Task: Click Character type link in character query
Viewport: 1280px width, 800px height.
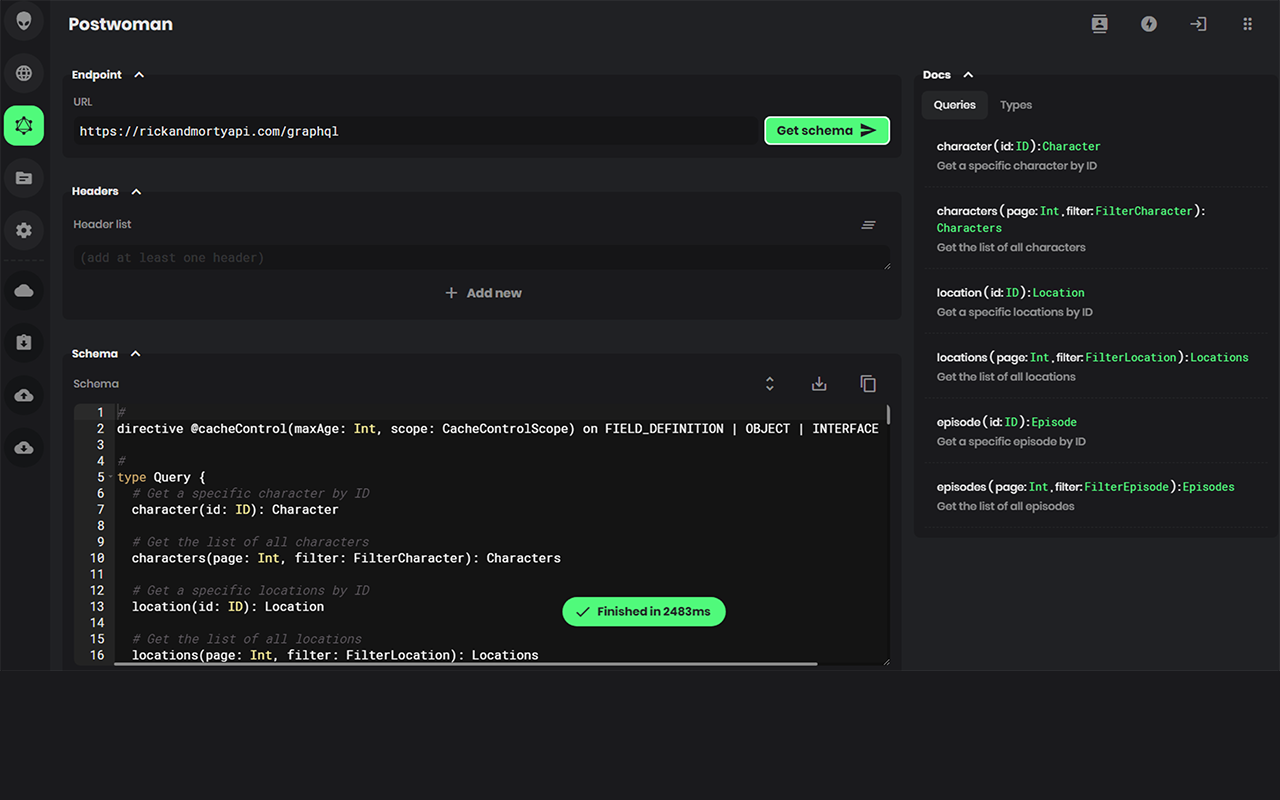Action: point(1071,146)
